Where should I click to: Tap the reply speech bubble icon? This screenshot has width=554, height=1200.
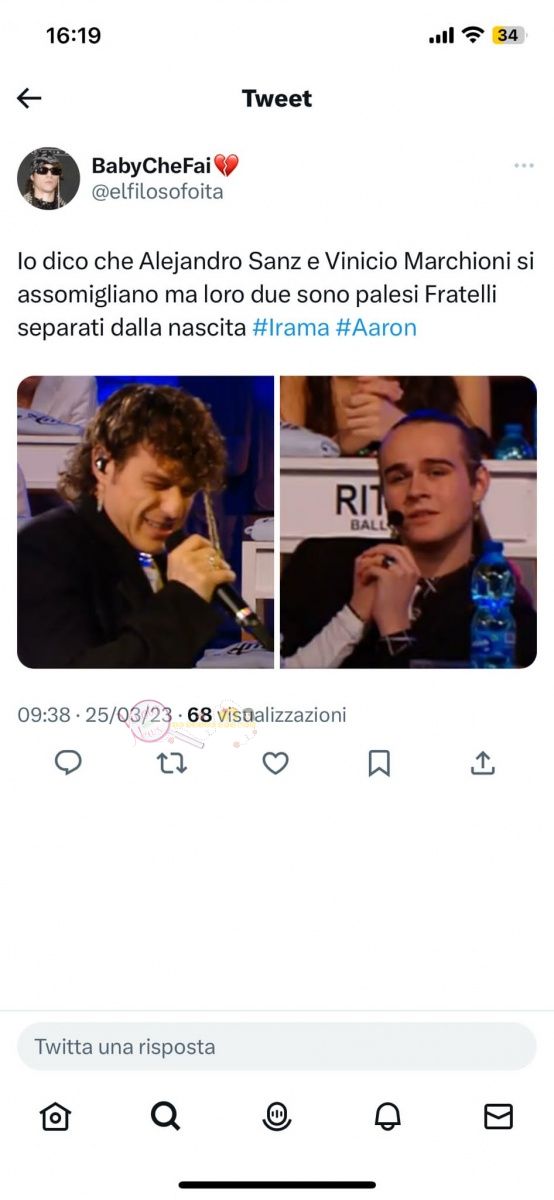67,763
